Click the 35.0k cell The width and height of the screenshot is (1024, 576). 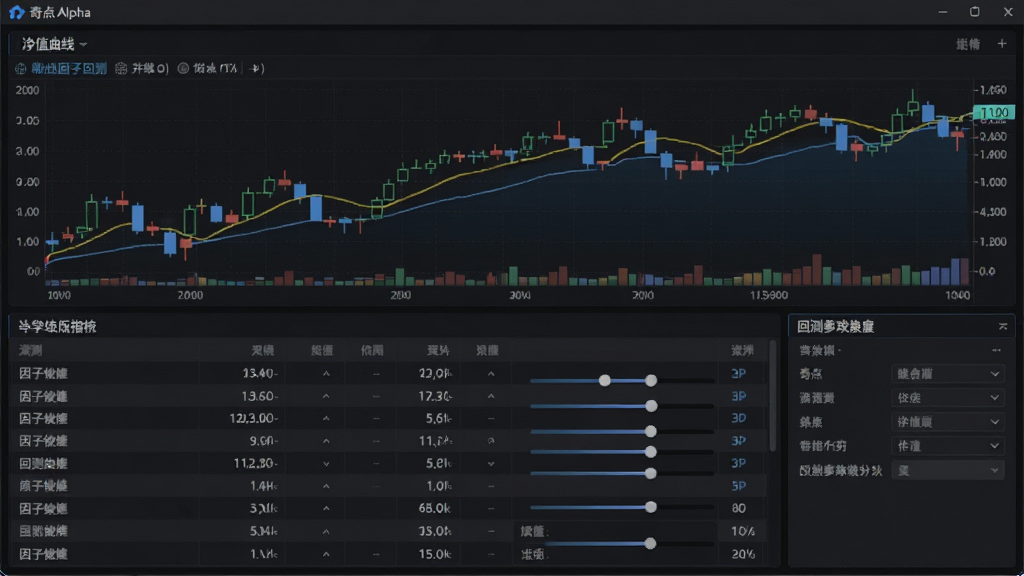[436, 531]
